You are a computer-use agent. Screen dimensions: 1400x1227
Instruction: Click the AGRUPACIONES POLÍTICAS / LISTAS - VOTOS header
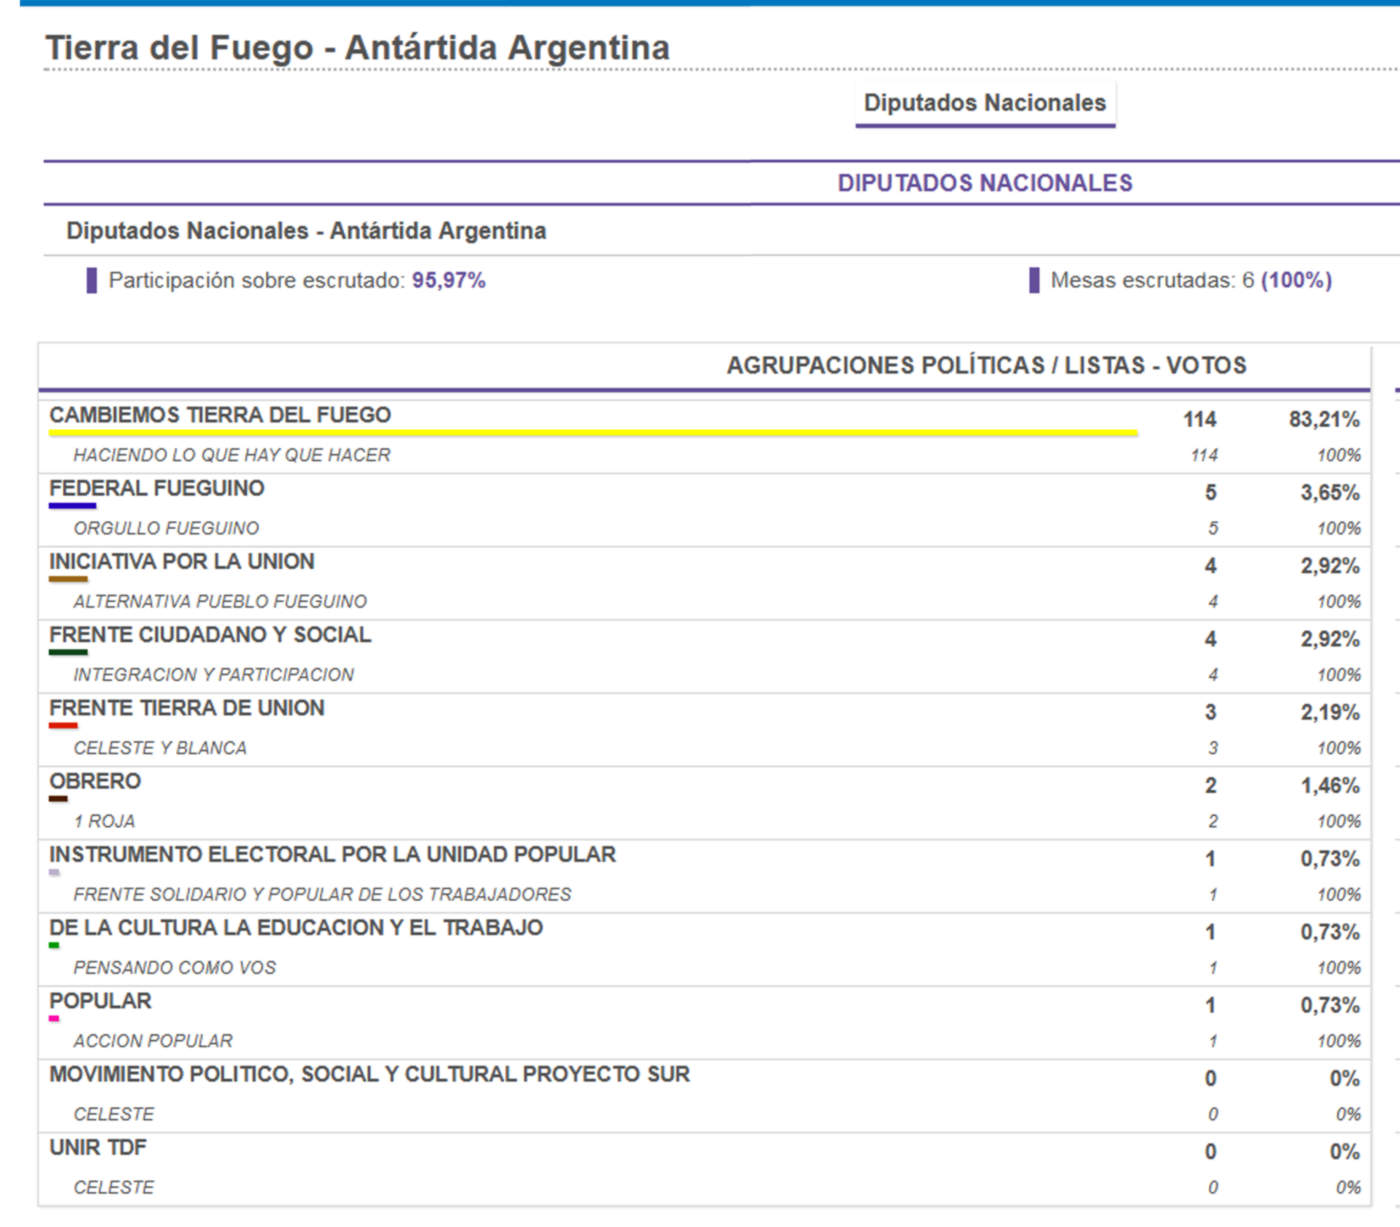pos(986,366)
